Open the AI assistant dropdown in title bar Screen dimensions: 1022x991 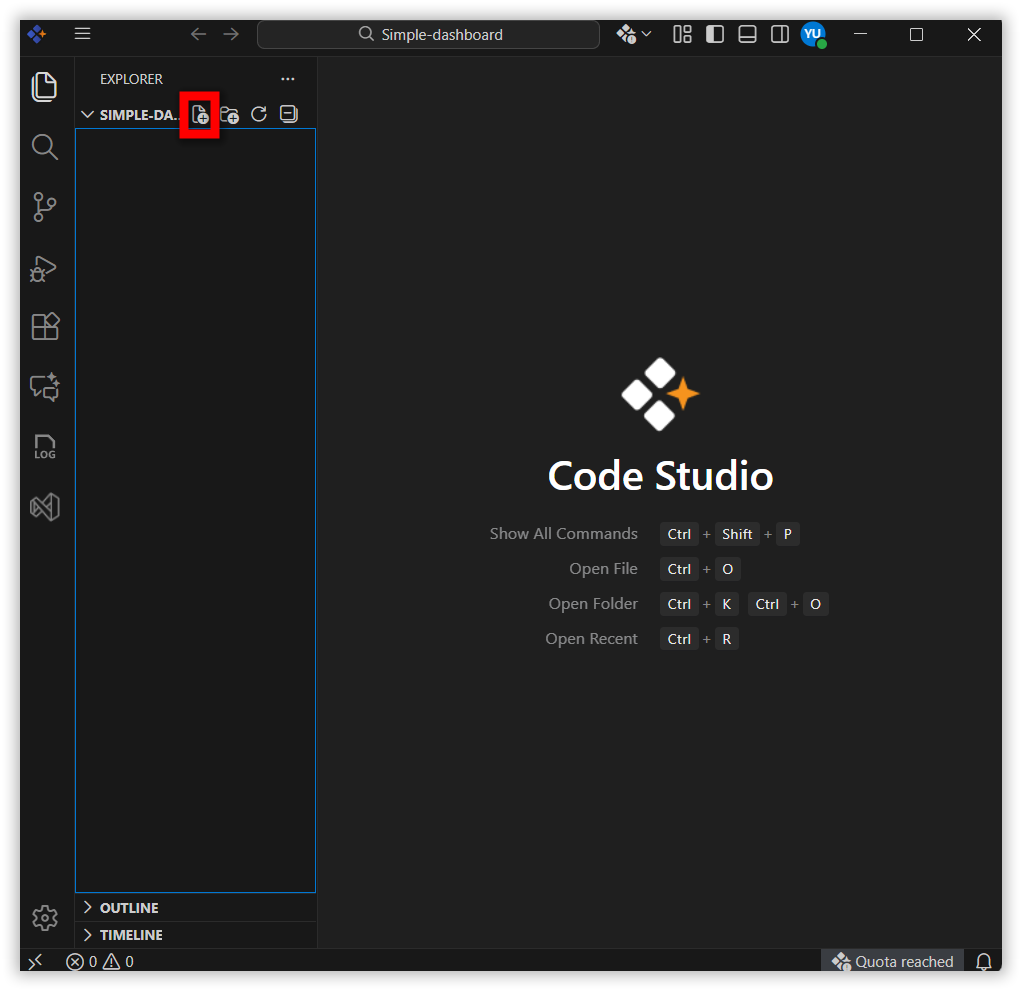[634, 34]
